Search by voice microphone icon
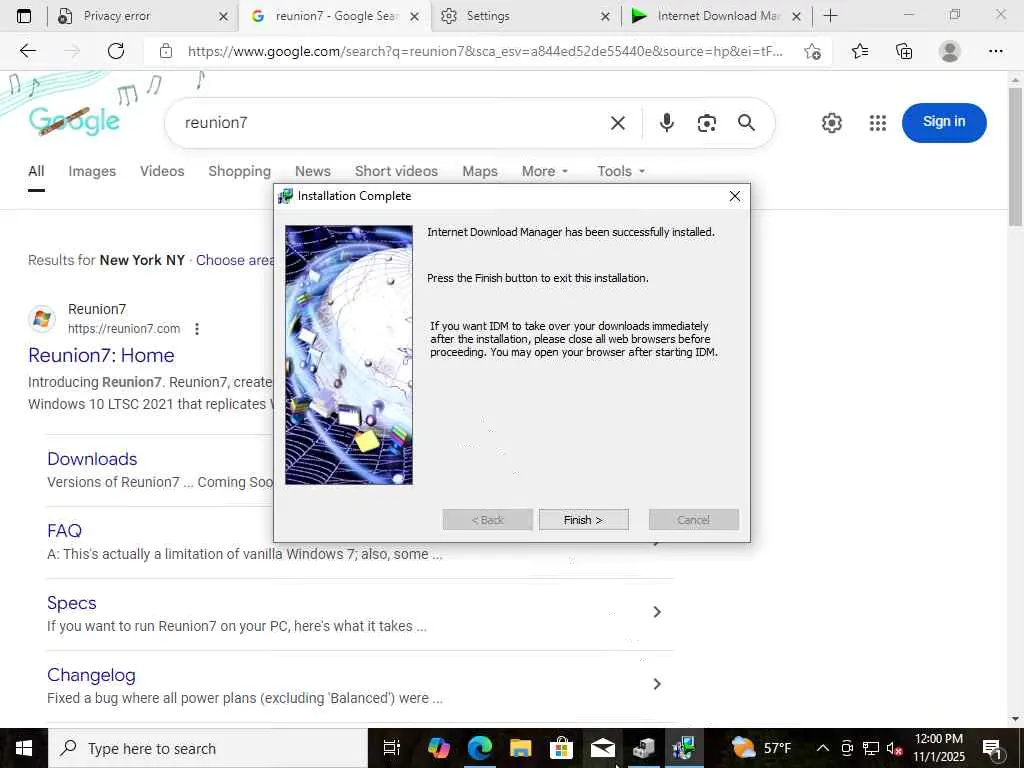 (x=666, y=123)
